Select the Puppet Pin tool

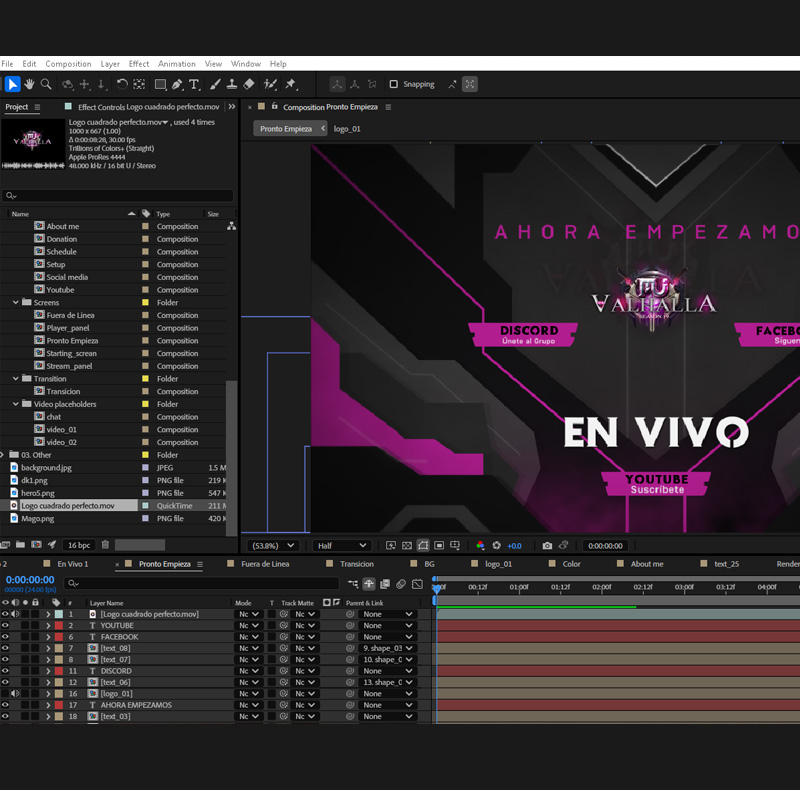click(291, 84)
